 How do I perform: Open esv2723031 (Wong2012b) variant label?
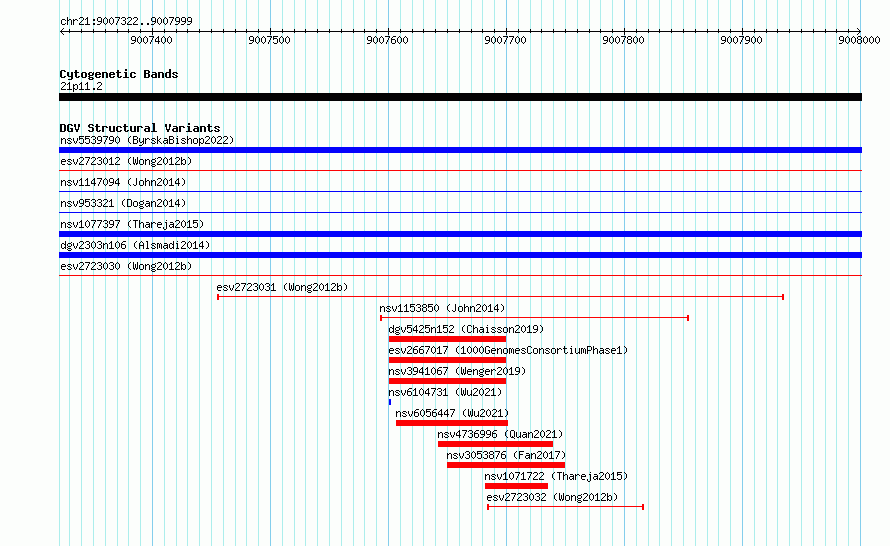(282, 287)
